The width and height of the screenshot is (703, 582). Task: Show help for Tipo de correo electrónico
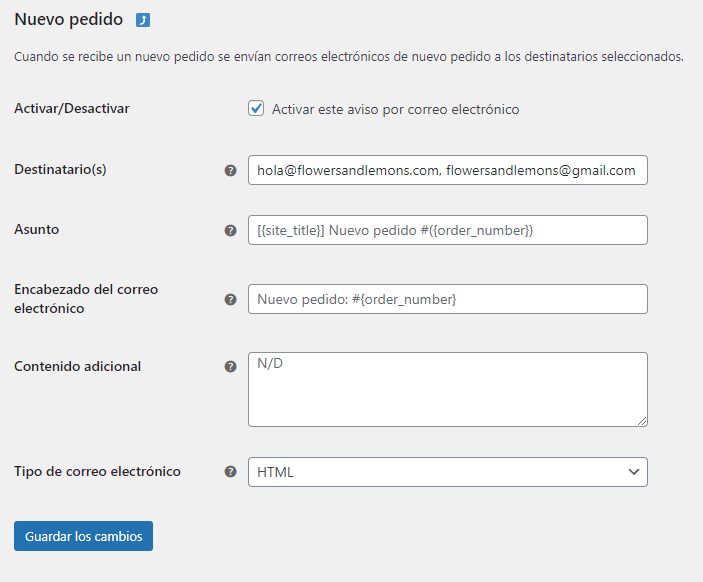[x=230, y=472]
